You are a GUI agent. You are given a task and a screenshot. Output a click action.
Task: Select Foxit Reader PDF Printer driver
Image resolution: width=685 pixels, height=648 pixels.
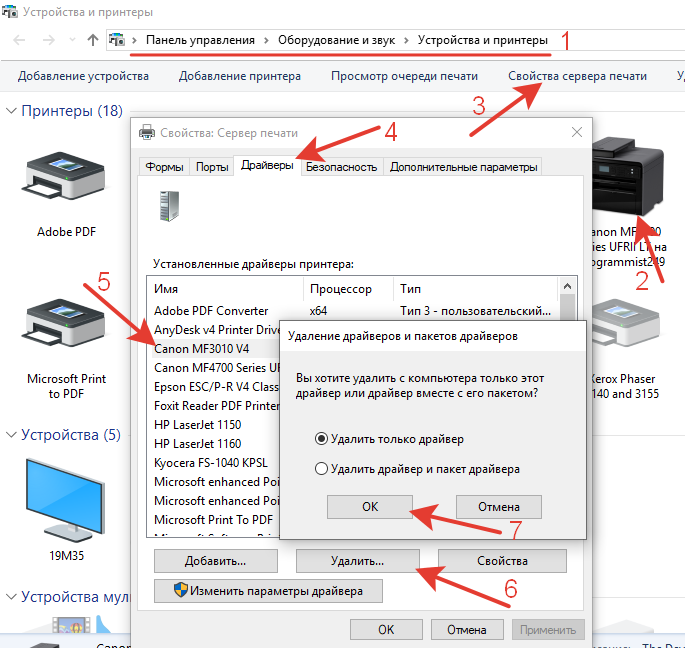tap(216, 406)
